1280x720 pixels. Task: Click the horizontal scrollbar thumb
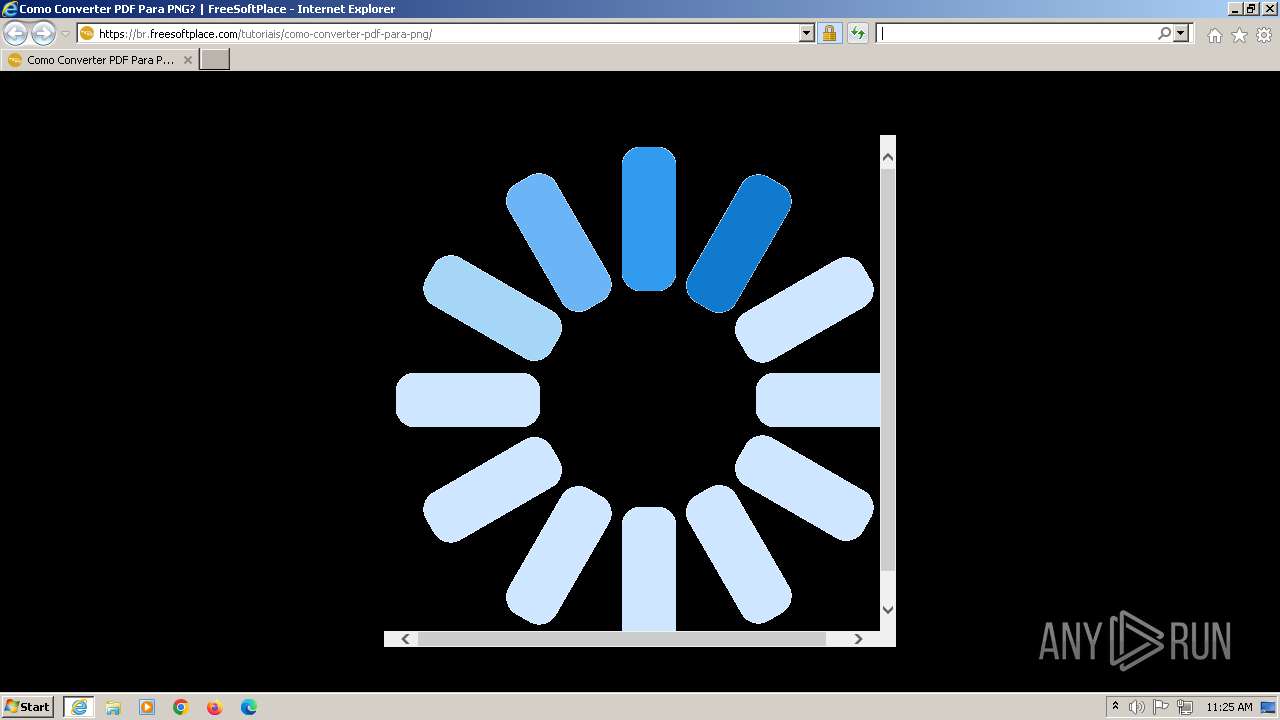coord(622,639)
